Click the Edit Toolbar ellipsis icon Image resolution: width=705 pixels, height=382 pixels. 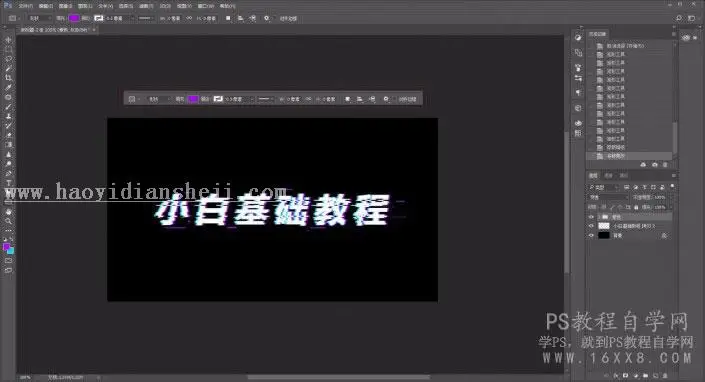click(x=9, y=231)
